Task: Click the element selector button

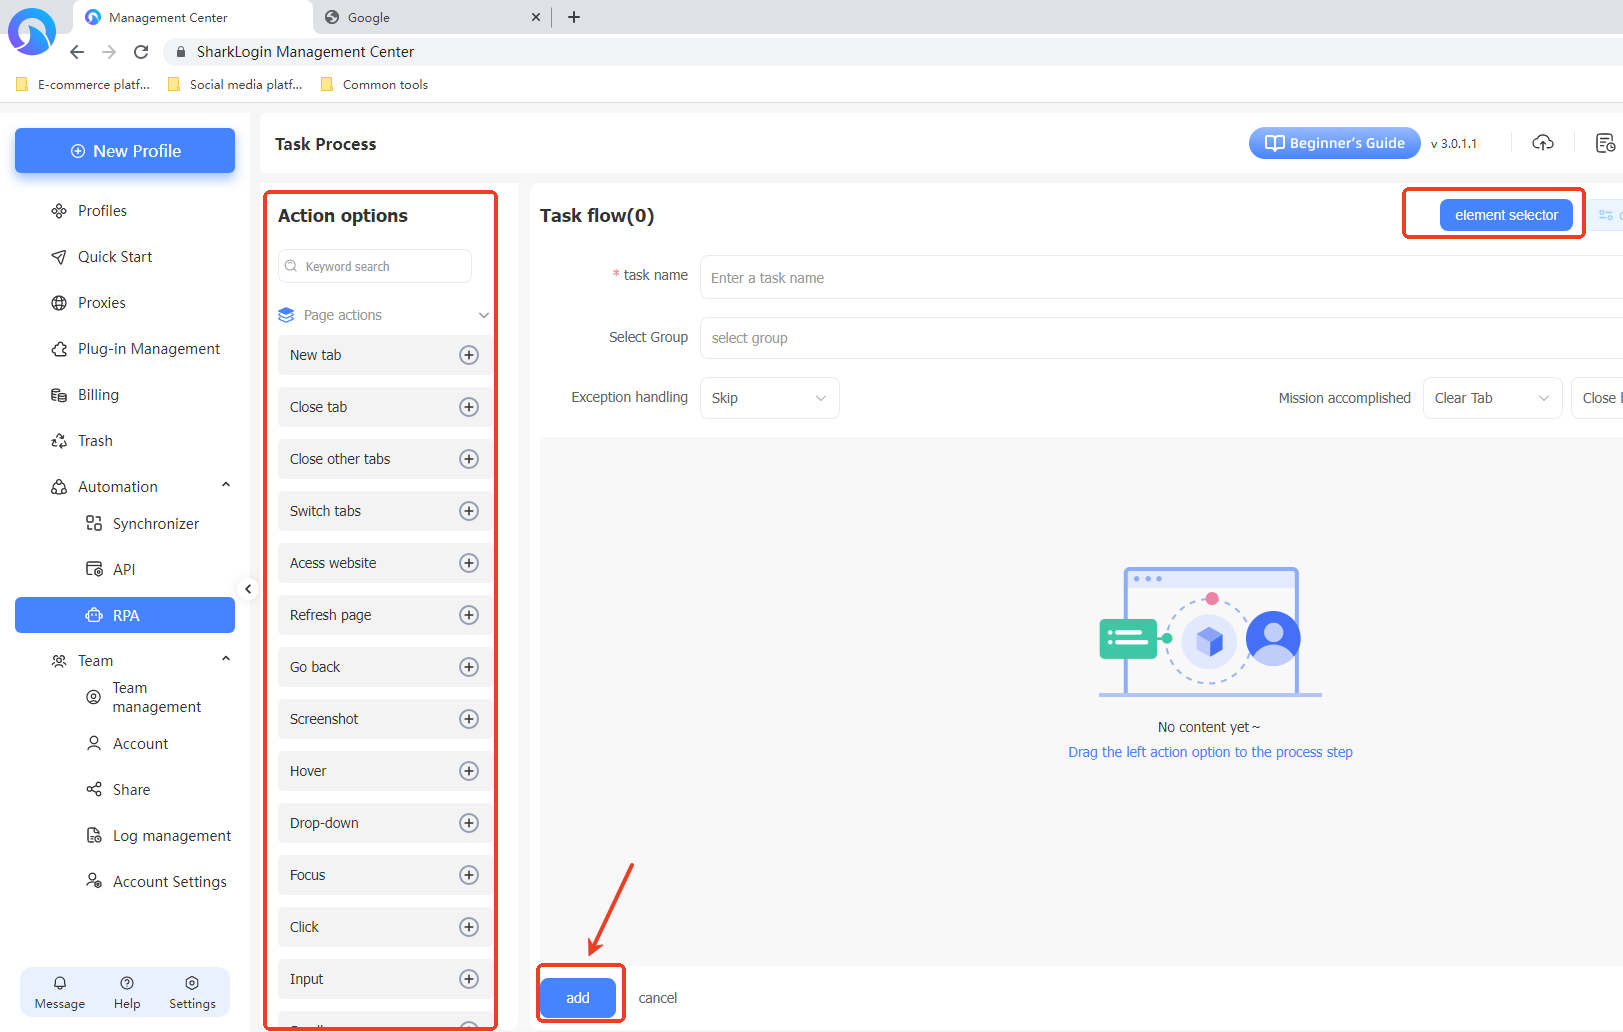Action: click(1505, 215)
